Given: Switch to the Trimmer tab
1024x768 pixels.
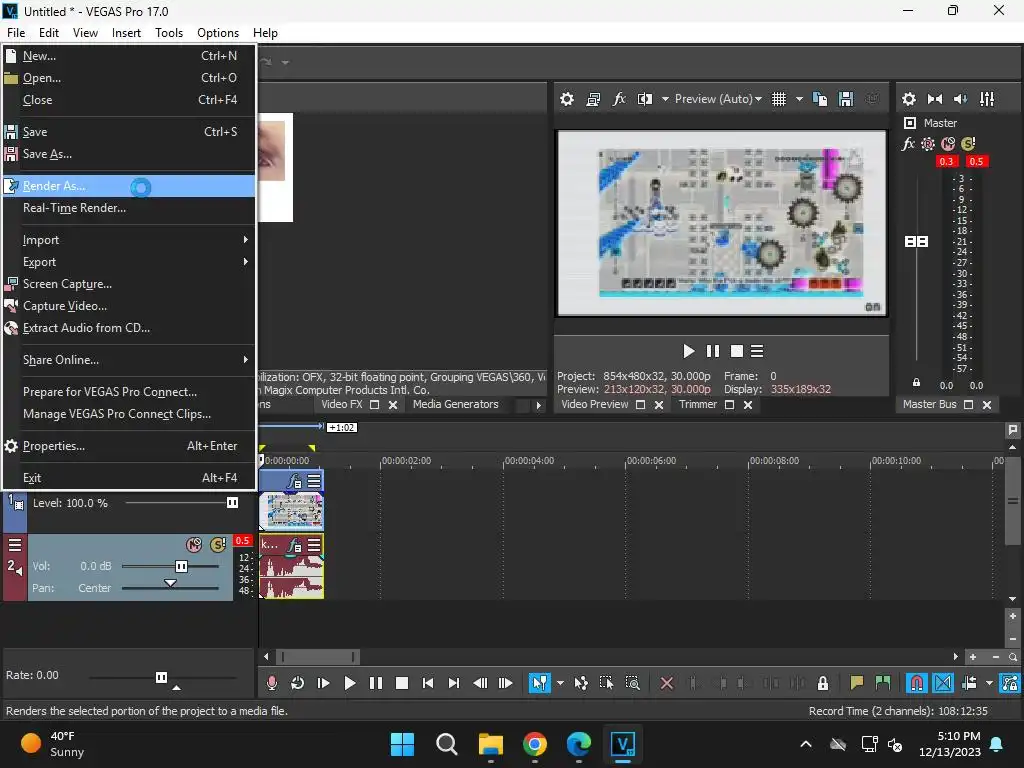Looking at the screenshot, I should pyautogui.click(x=697, y=404).
